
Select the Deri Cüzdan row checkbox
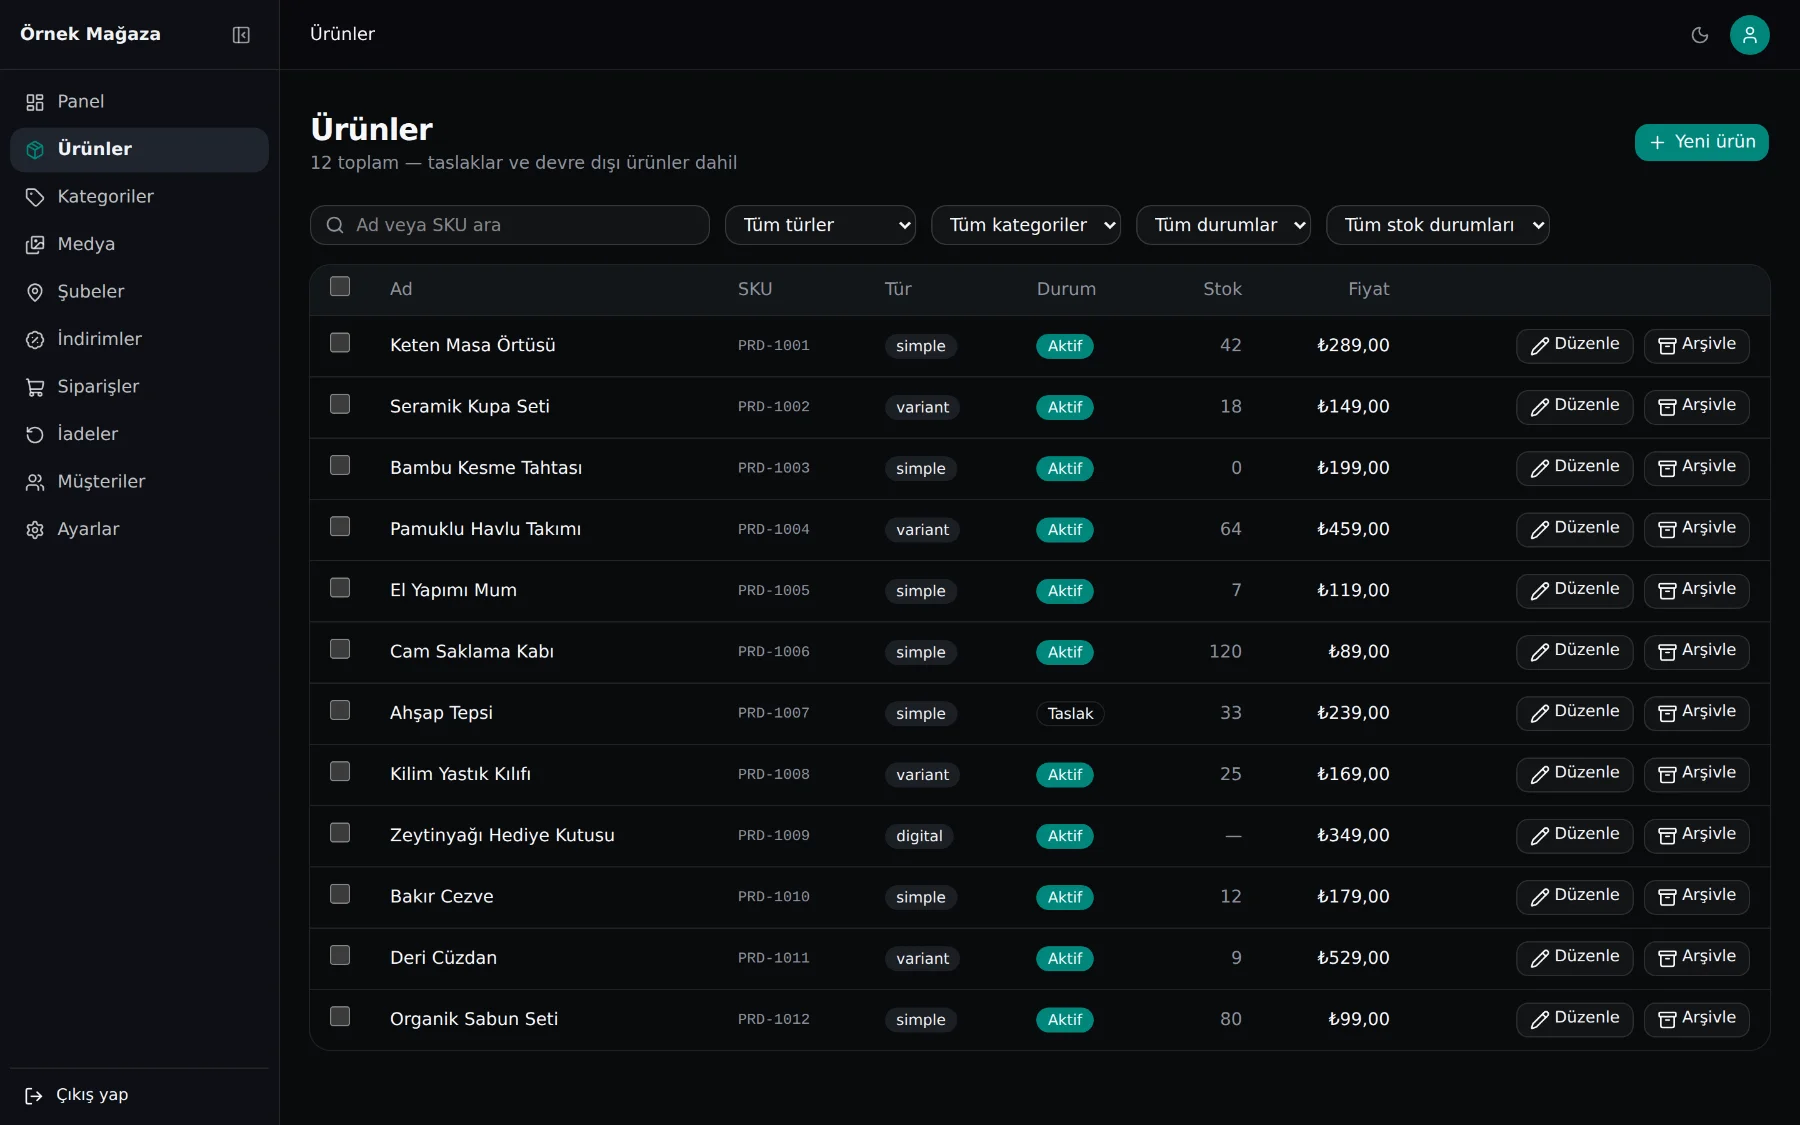[x=340, y=955]
